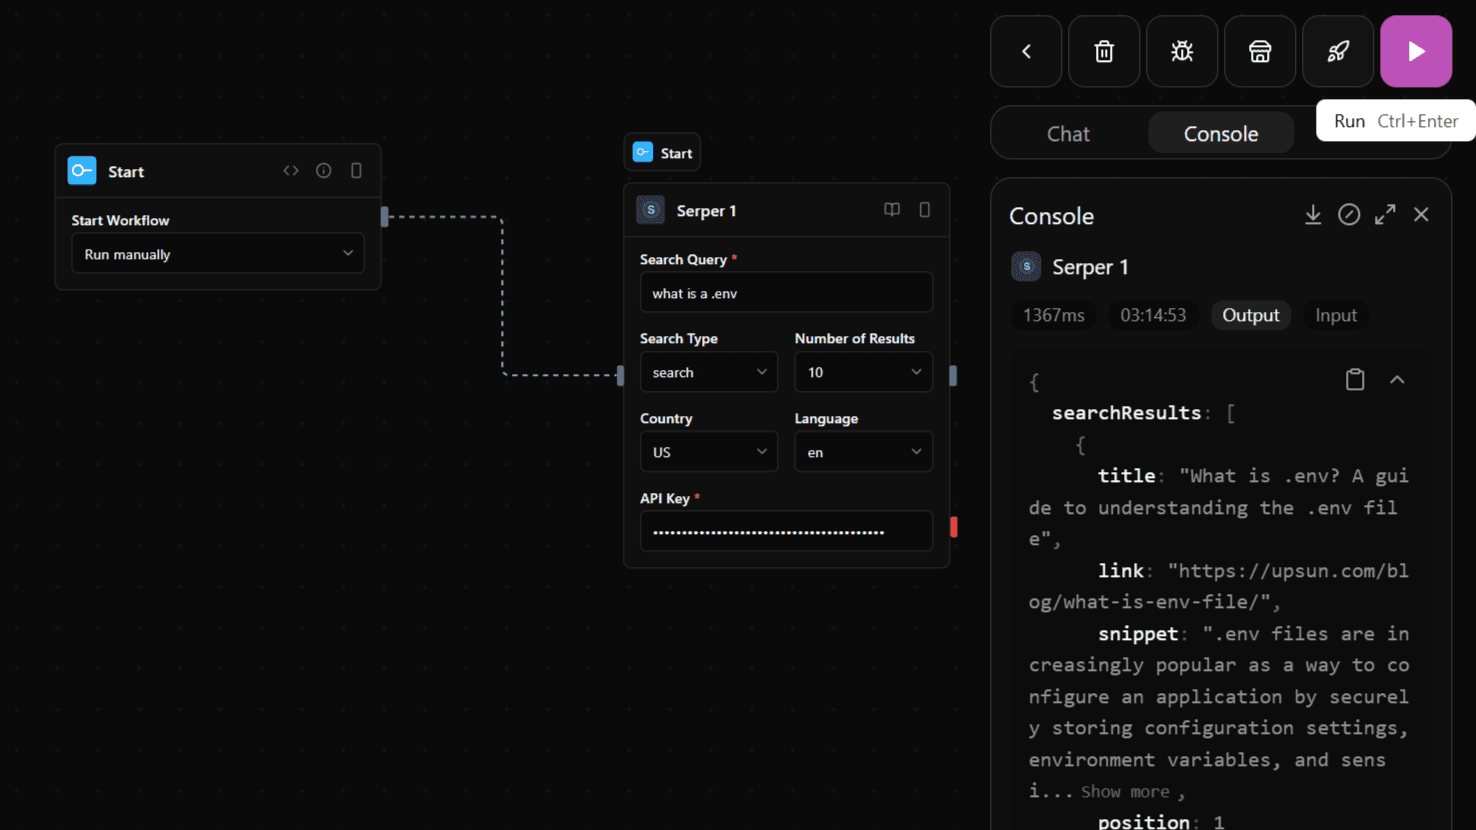This screenshot has width=1476, height=830.
Task: Click the debug bug icon in toolbar
Action: tap(1181, 51)
